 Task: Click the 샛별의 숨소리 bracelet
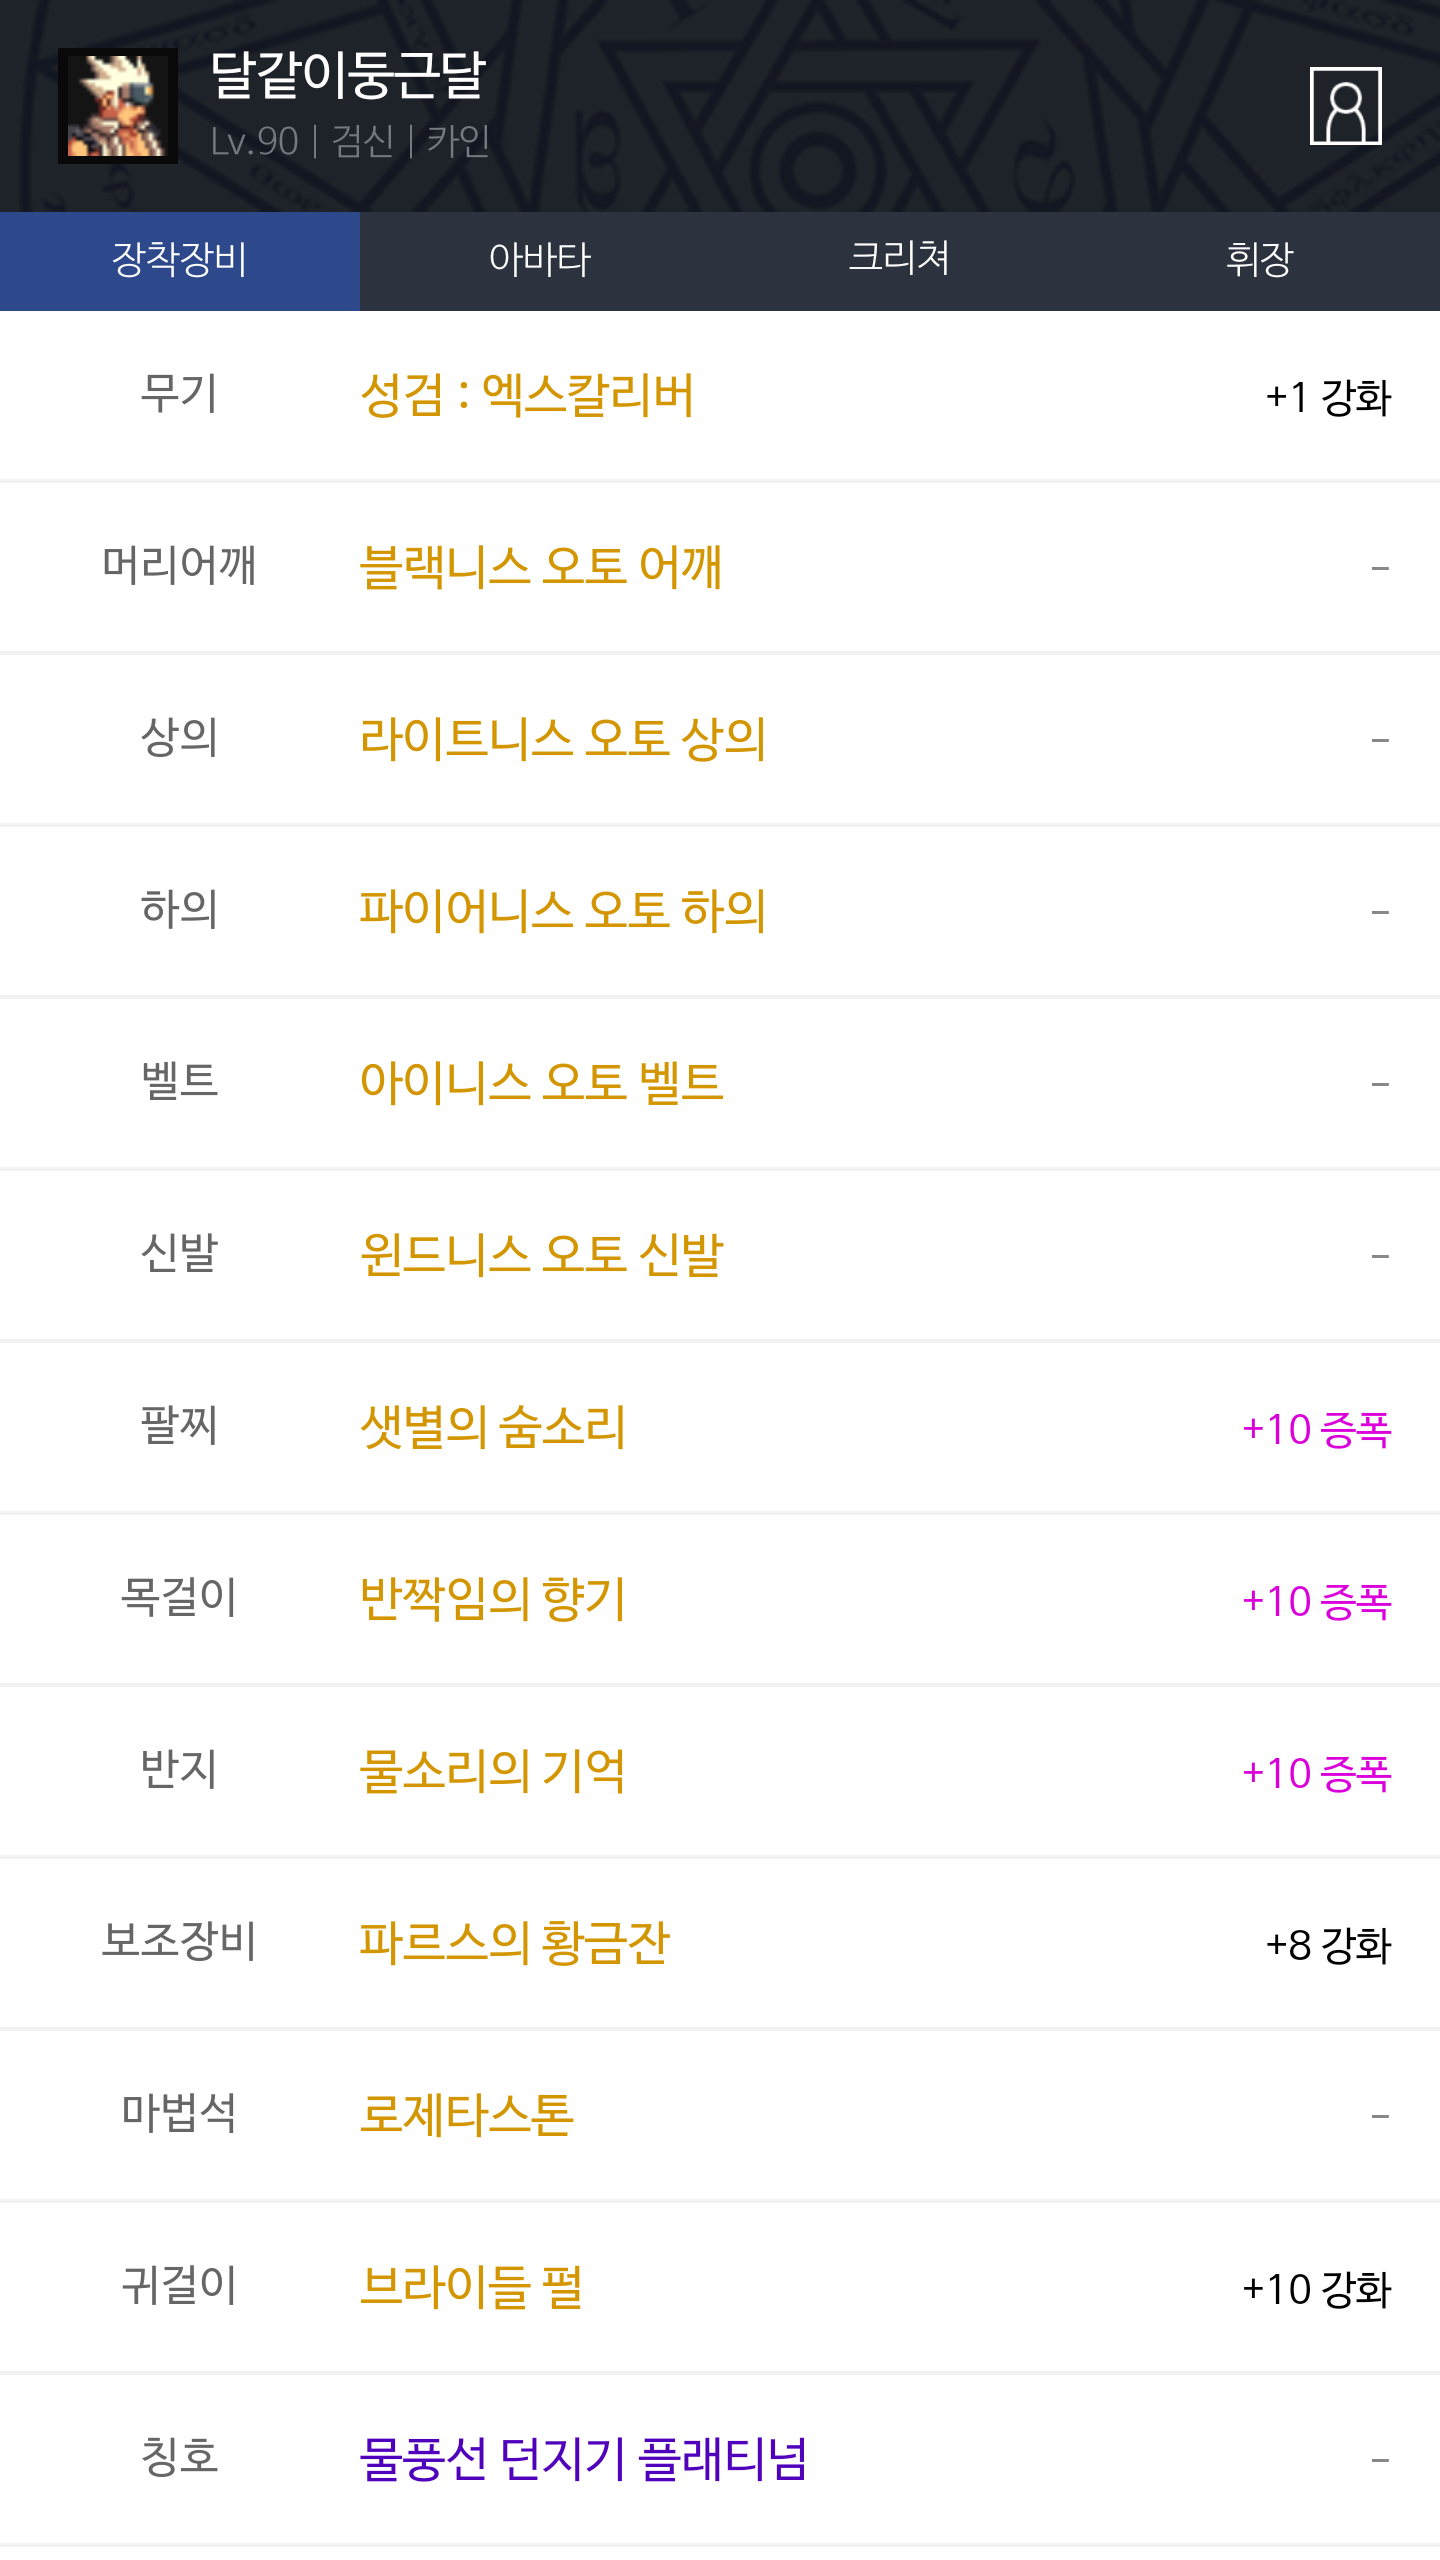[x=493, y=1428]
